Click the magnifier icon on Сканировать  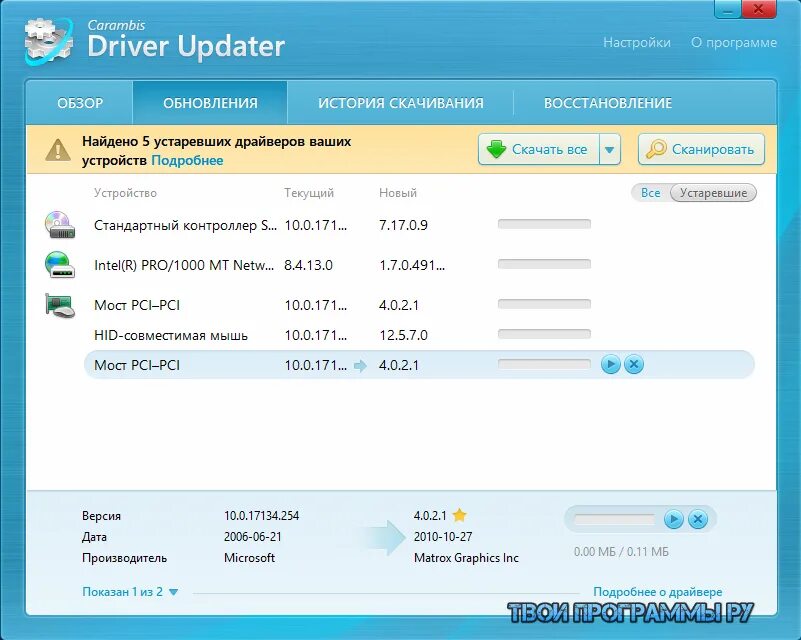click(x=656, y=149)
